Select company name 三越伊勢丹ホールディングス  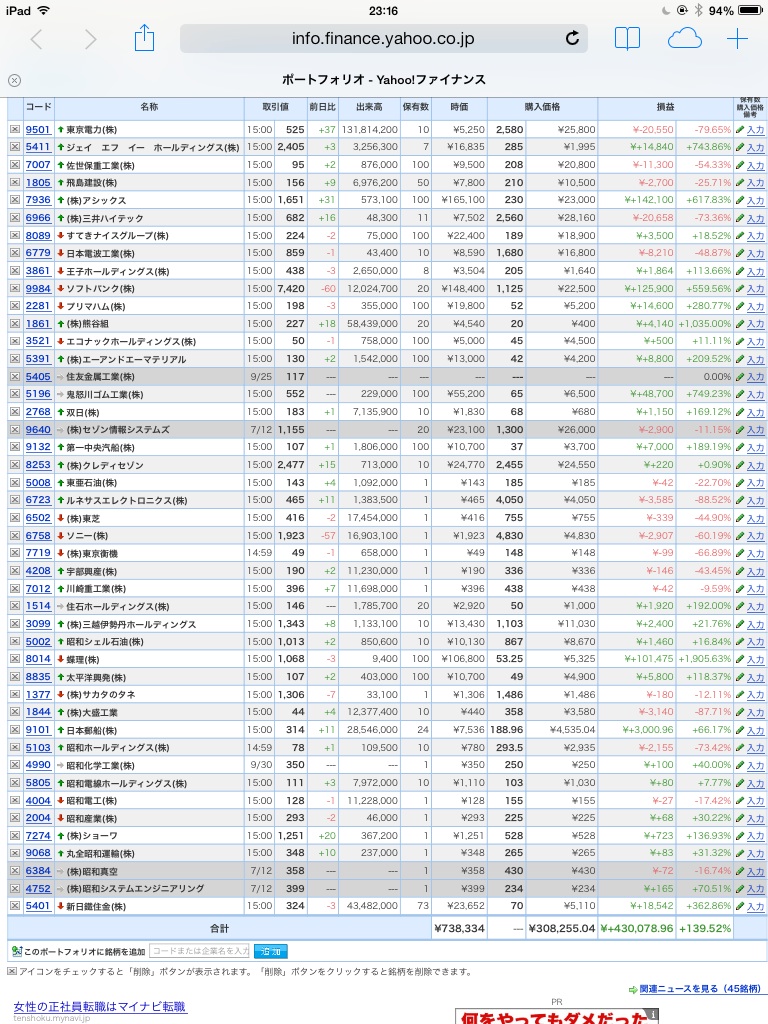click(x=131, y=624)
